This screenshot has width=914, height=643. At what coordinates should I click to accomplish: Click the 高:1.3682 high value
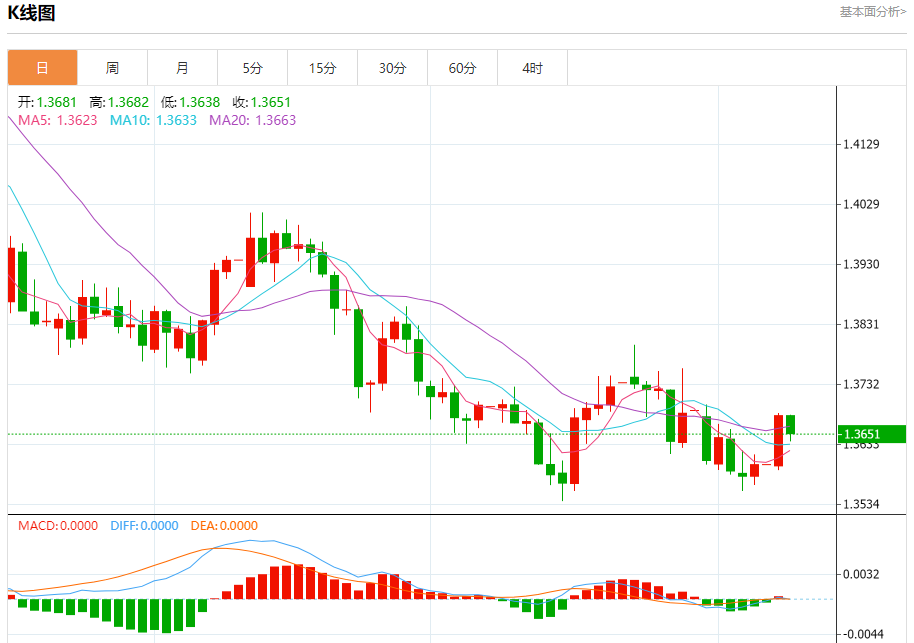point(119,103)
